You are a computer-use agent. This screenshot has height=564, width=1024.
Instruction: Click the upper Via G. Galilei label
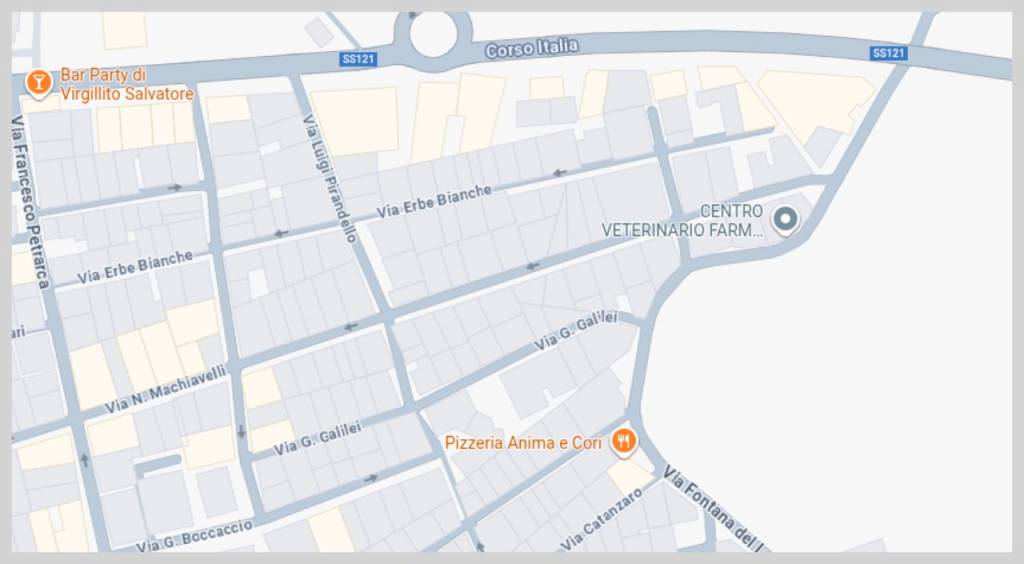[575, 331]
